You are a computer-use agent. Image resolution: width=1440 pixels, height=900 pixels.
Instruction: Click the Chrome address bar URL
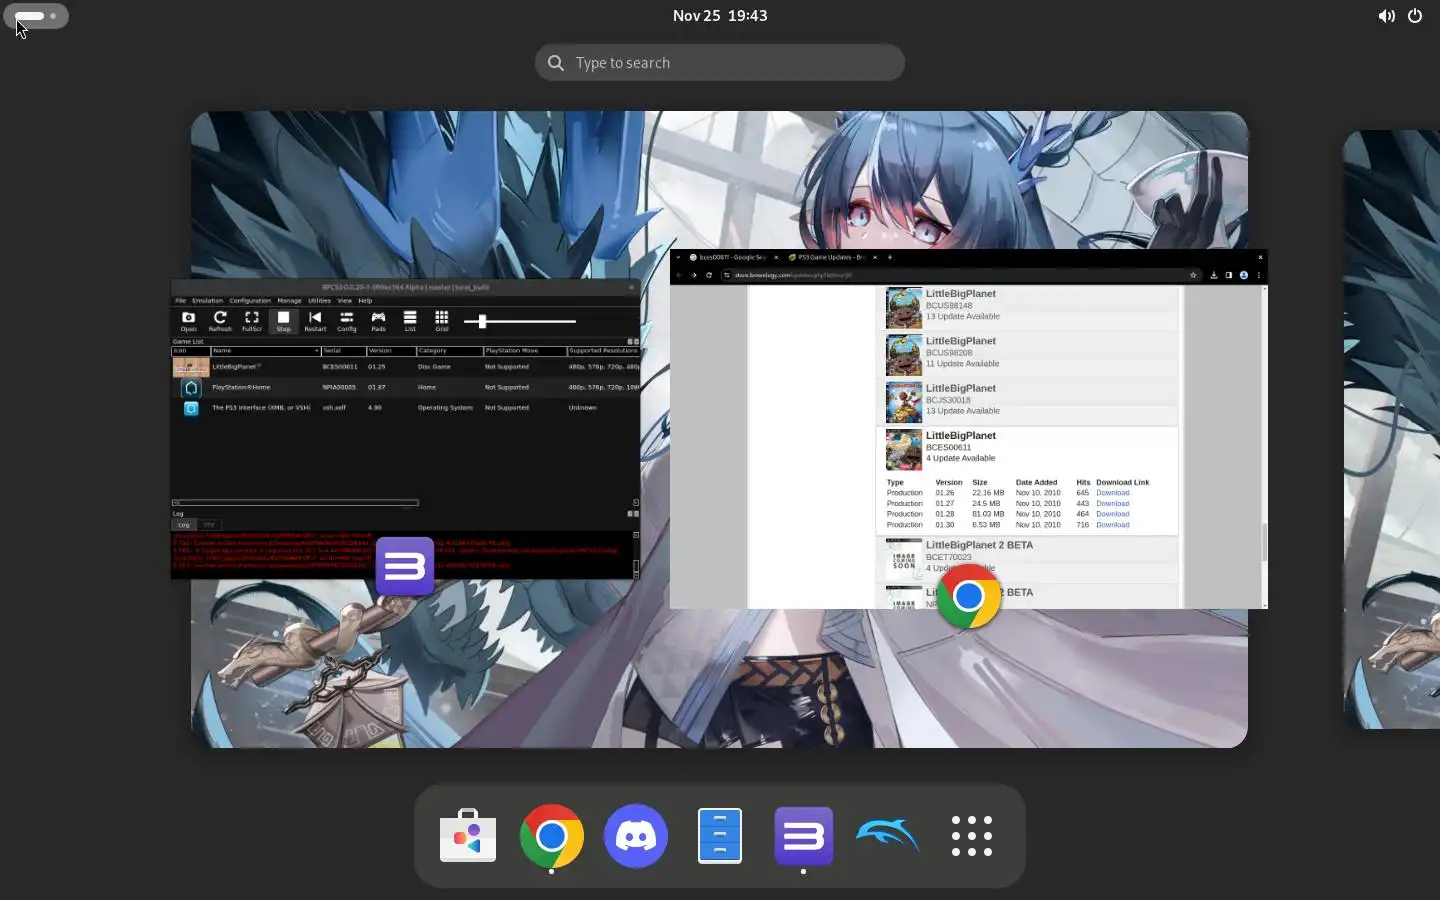point(793,275)
